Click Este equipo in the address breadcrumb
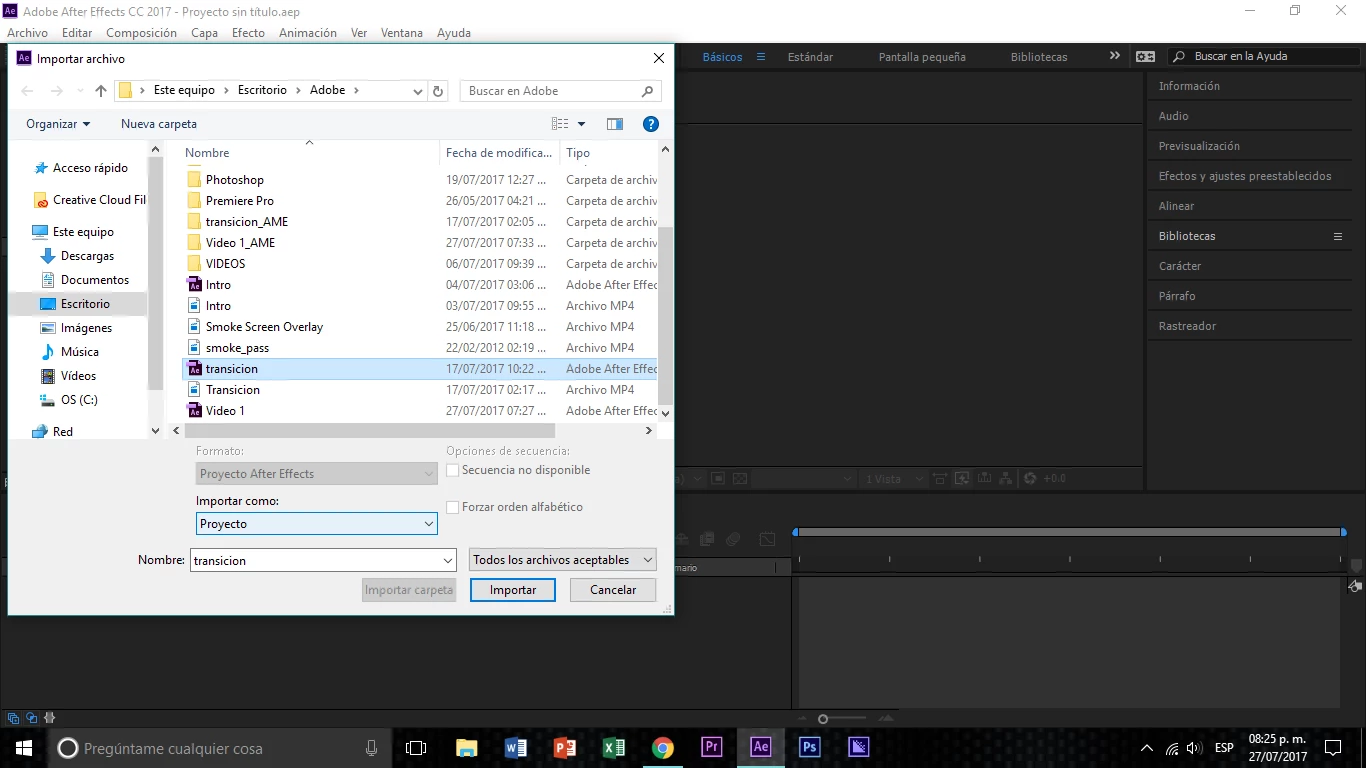The image size is (1366, 768). click(x=184, y=90)
